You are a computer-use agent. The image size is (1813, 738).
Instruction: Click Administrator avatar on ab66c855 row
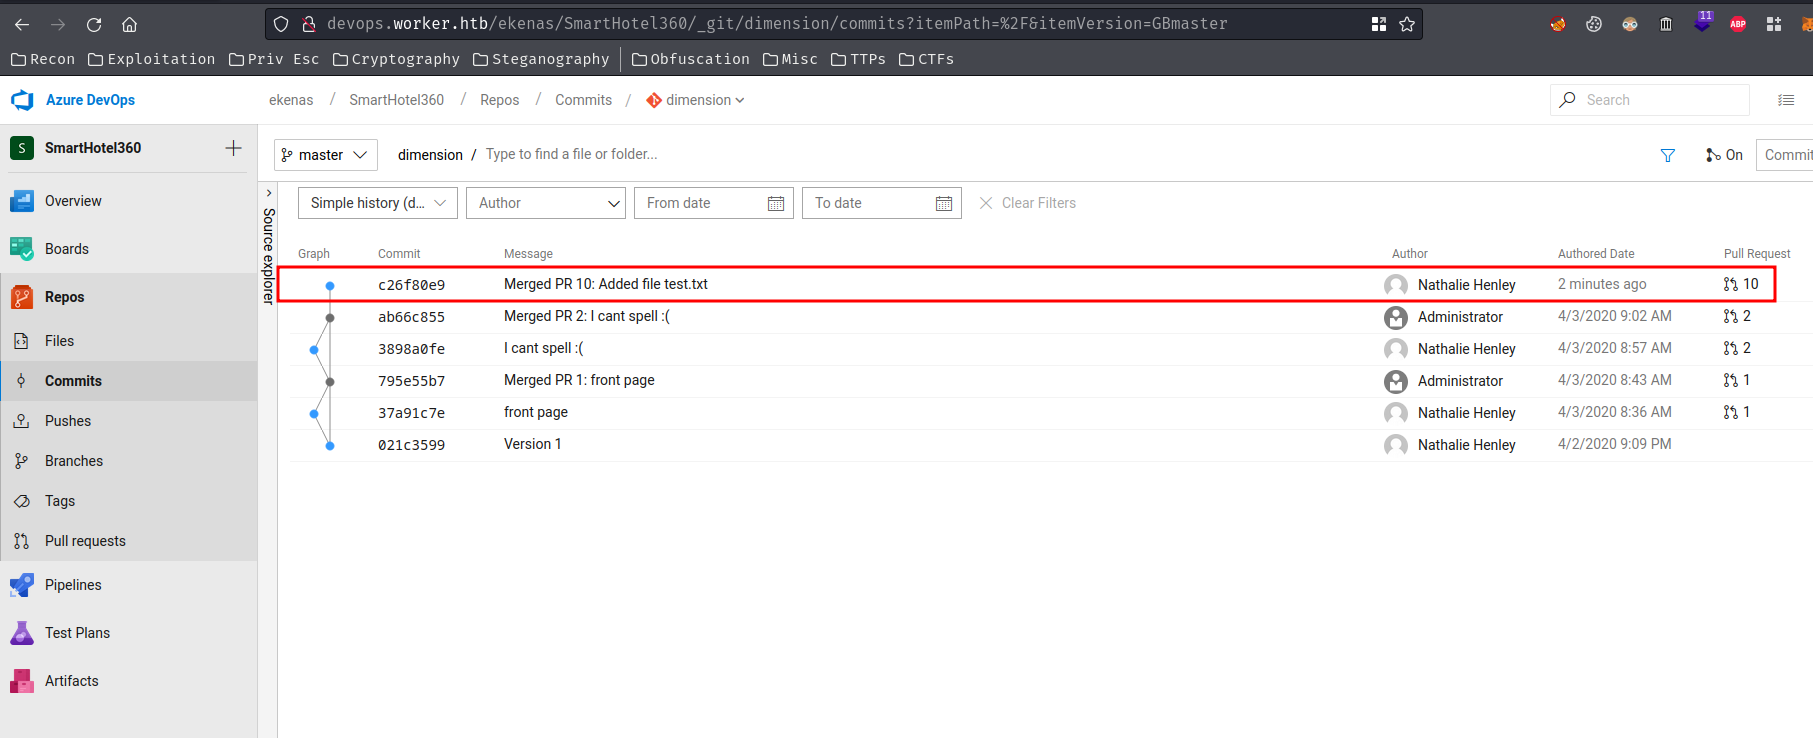click(1396, 317)
